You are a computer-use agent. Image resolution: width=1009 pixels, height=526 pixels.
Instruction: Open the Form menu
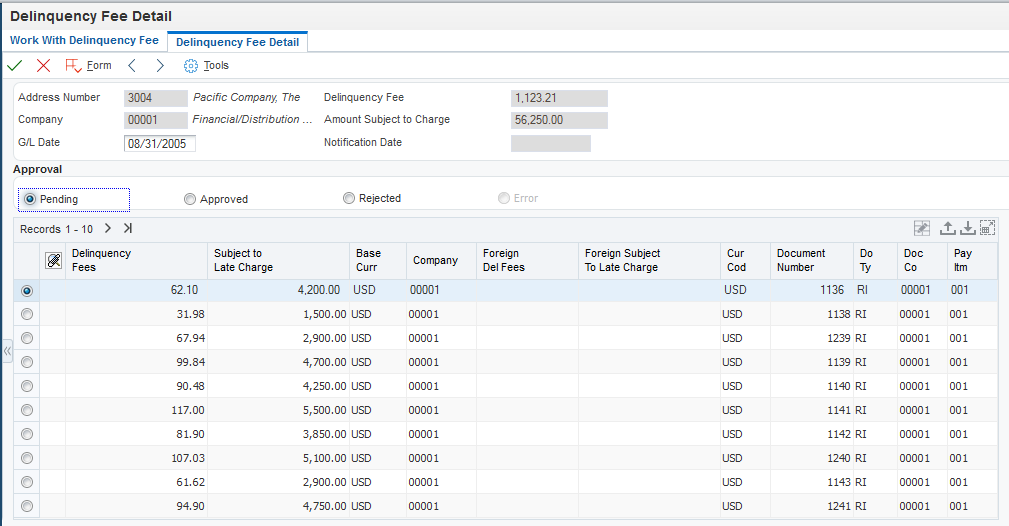tap(88, 65)
